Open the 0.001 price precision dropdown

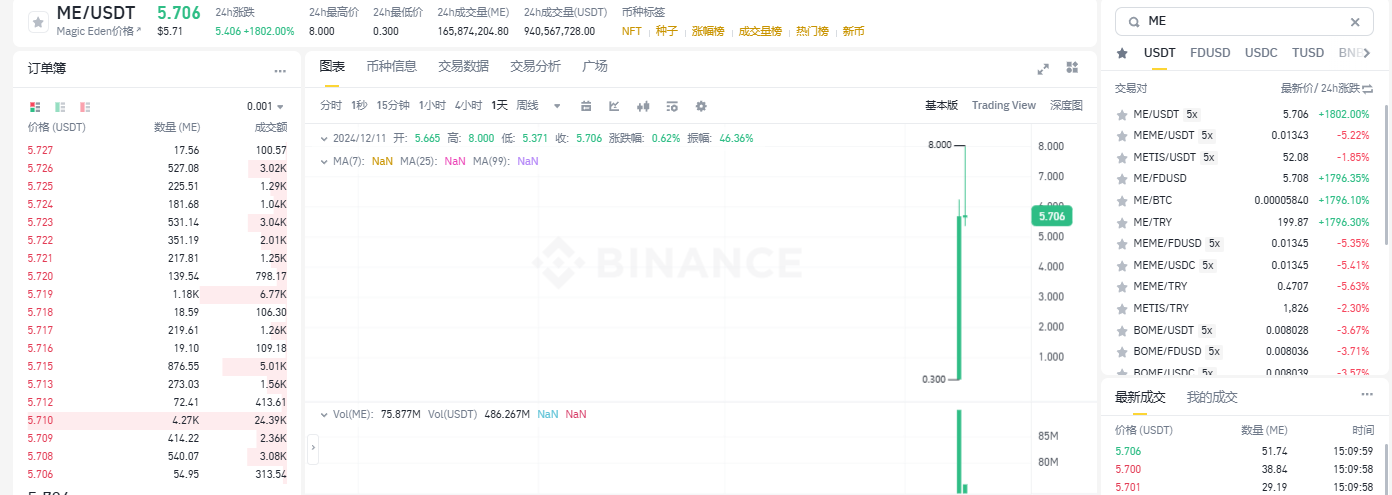(x=265, y=106)
